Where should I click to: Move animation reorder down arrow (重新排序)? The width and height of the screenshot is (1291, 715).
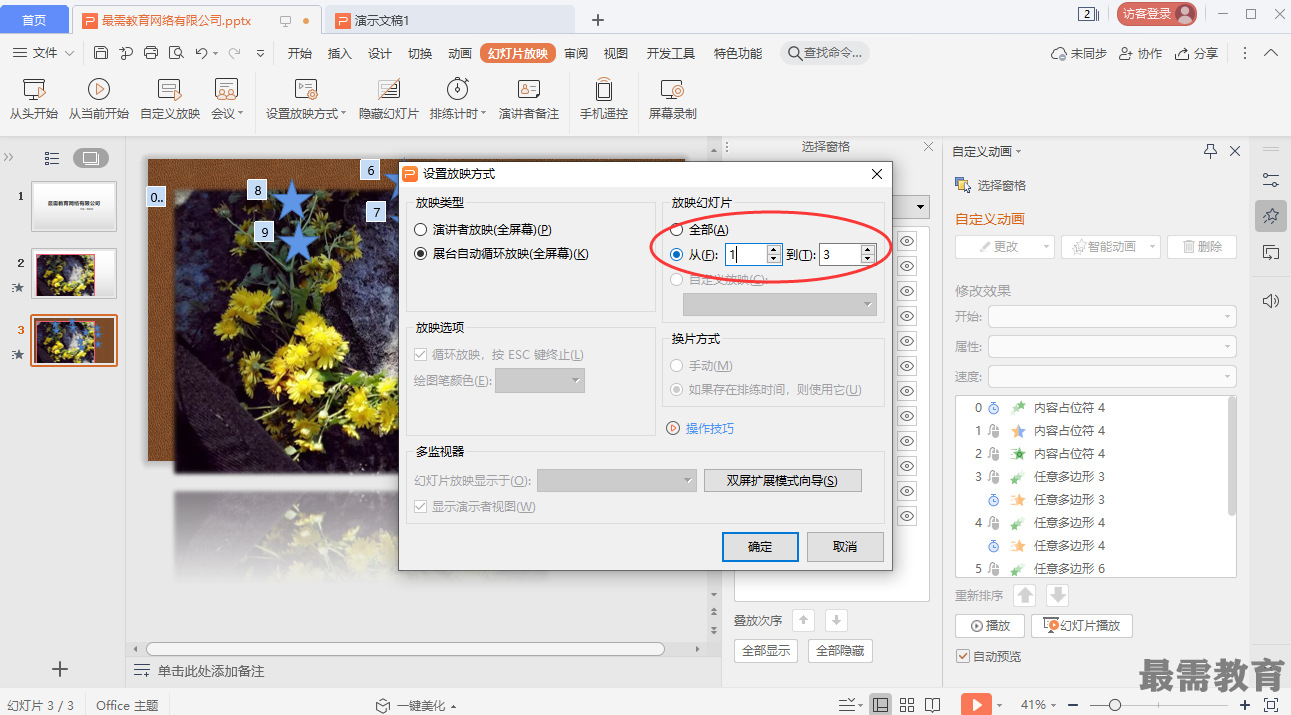click(x=1057, y=596)
